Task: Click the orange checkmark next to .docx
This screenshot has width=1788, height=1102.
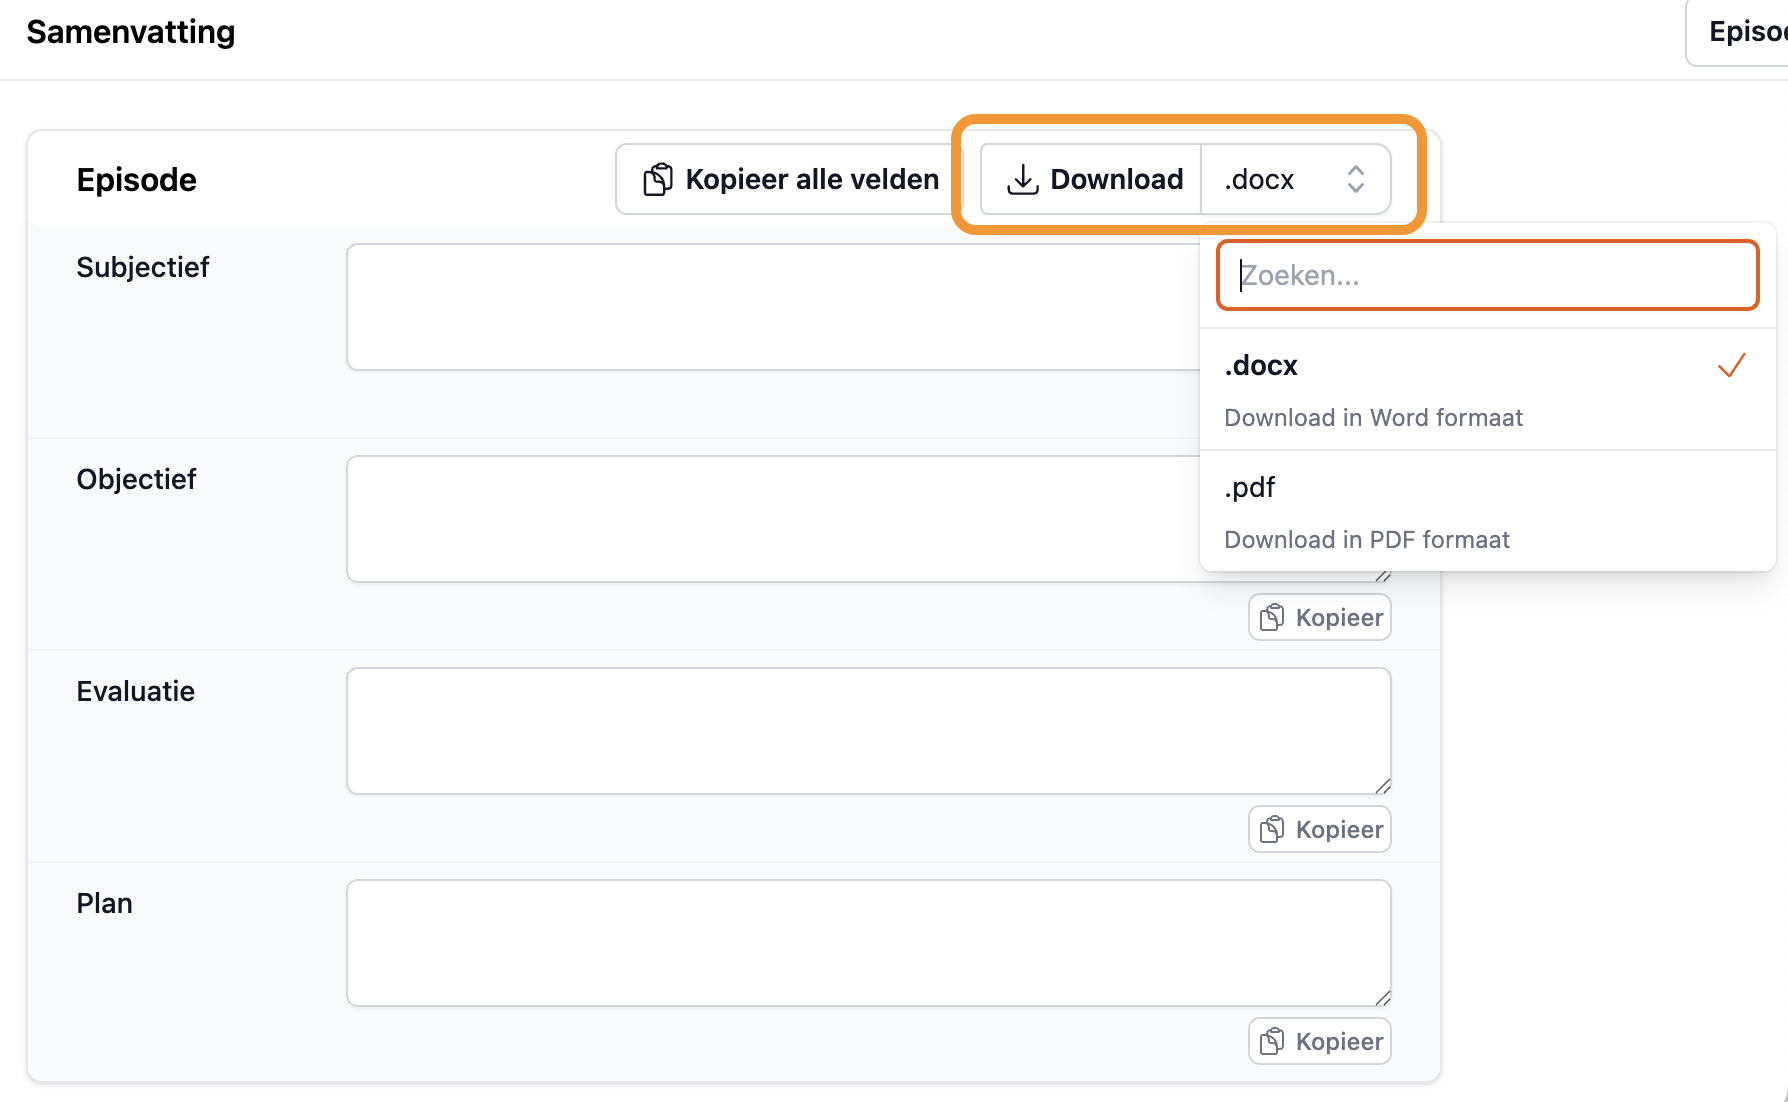Action: pyautogui.click(x=1731, y=366)
